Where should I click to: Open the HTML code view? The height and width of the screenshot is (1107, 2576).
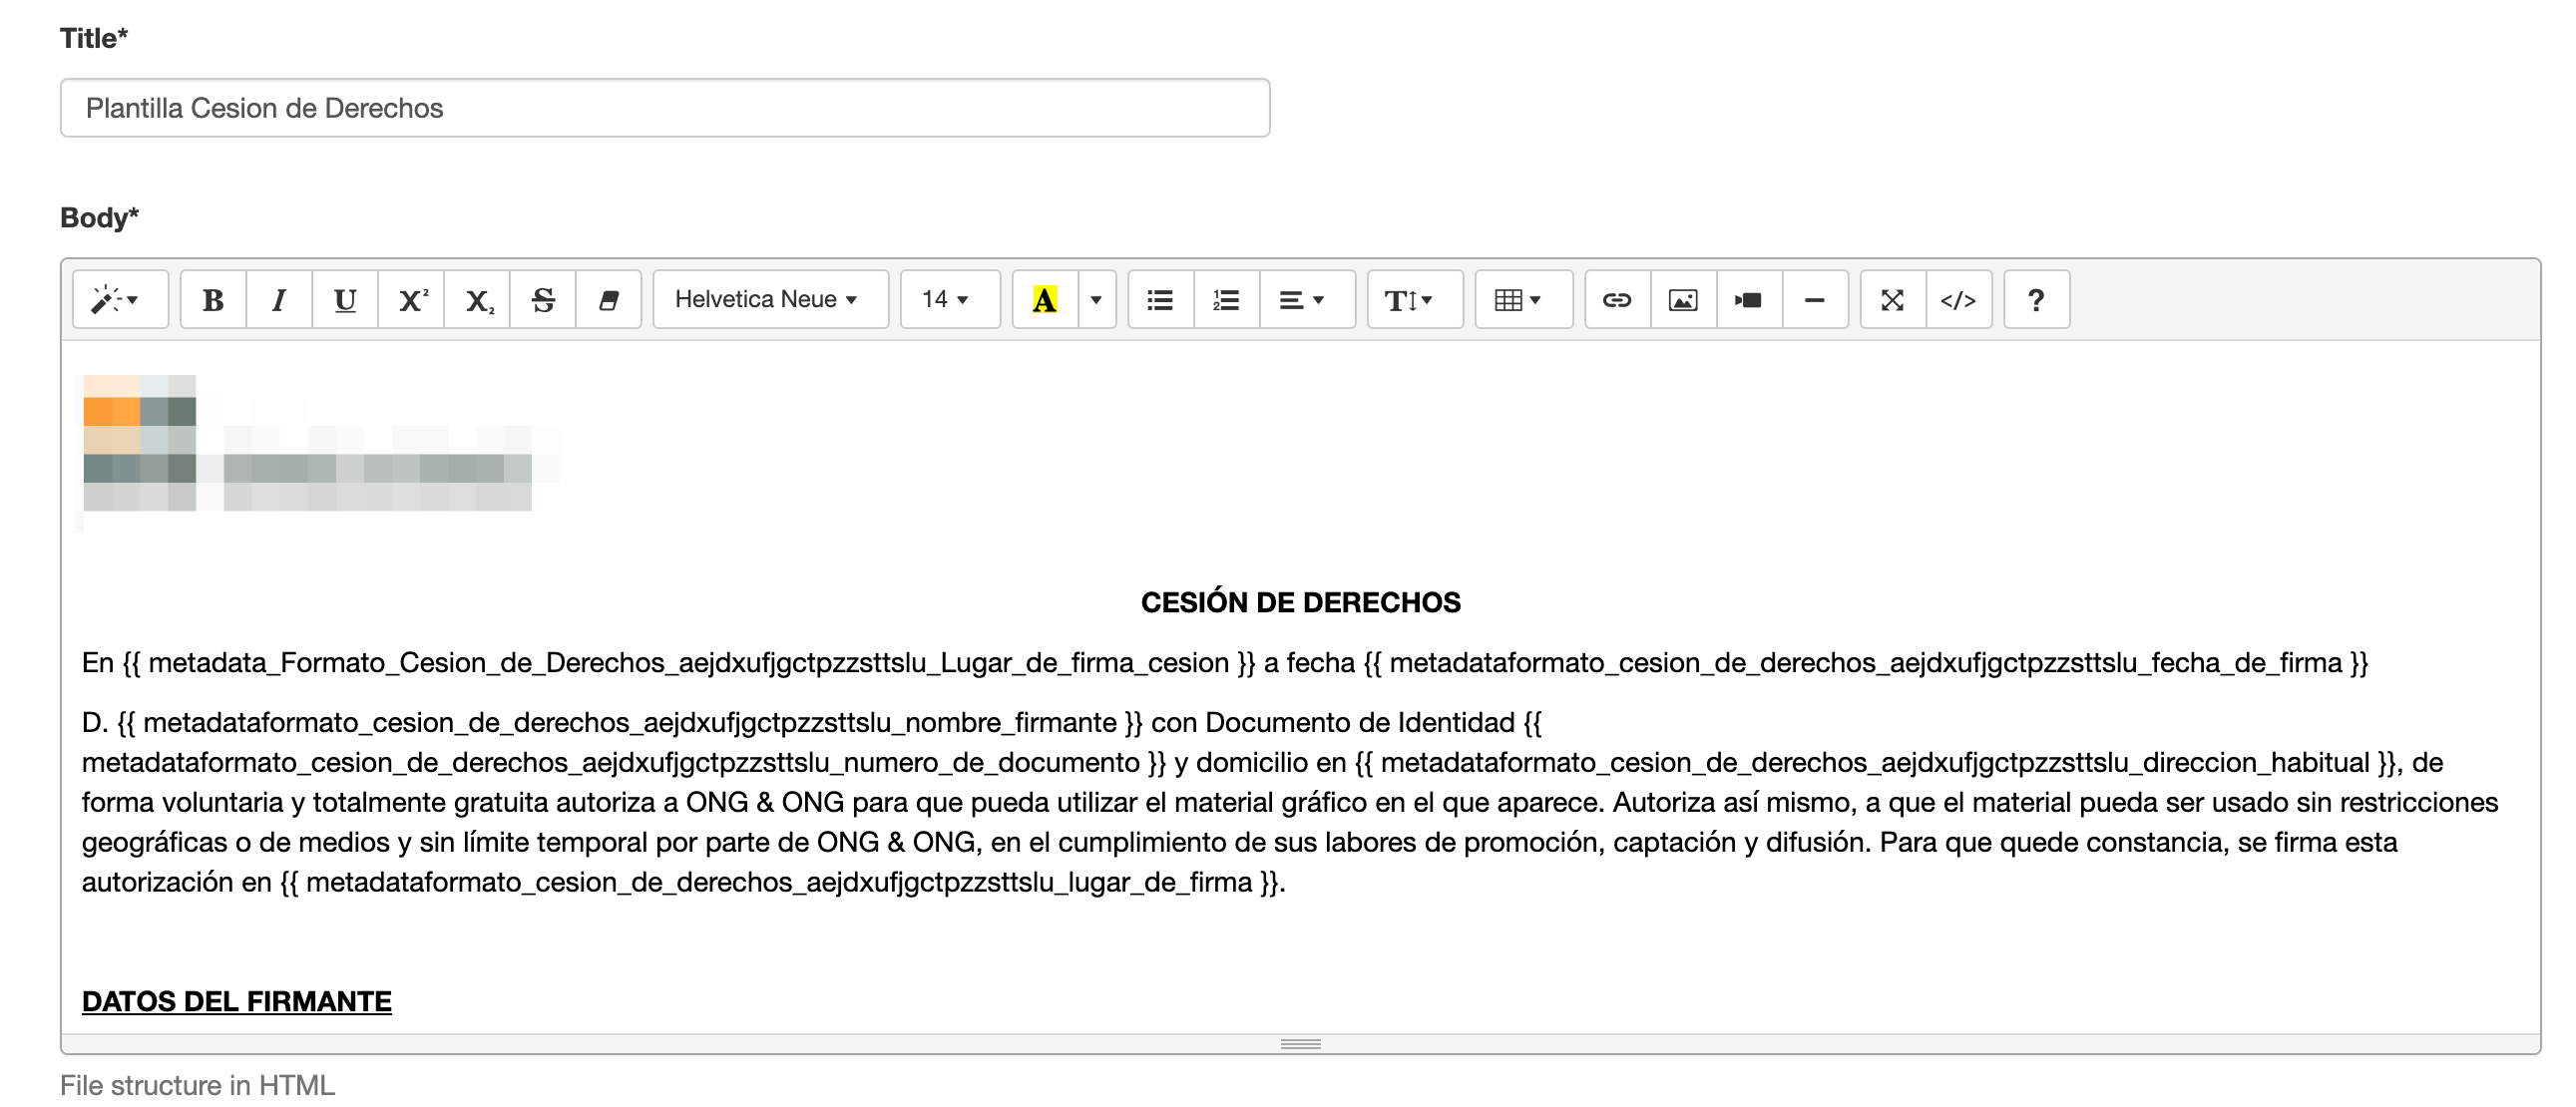[1958, 299]
